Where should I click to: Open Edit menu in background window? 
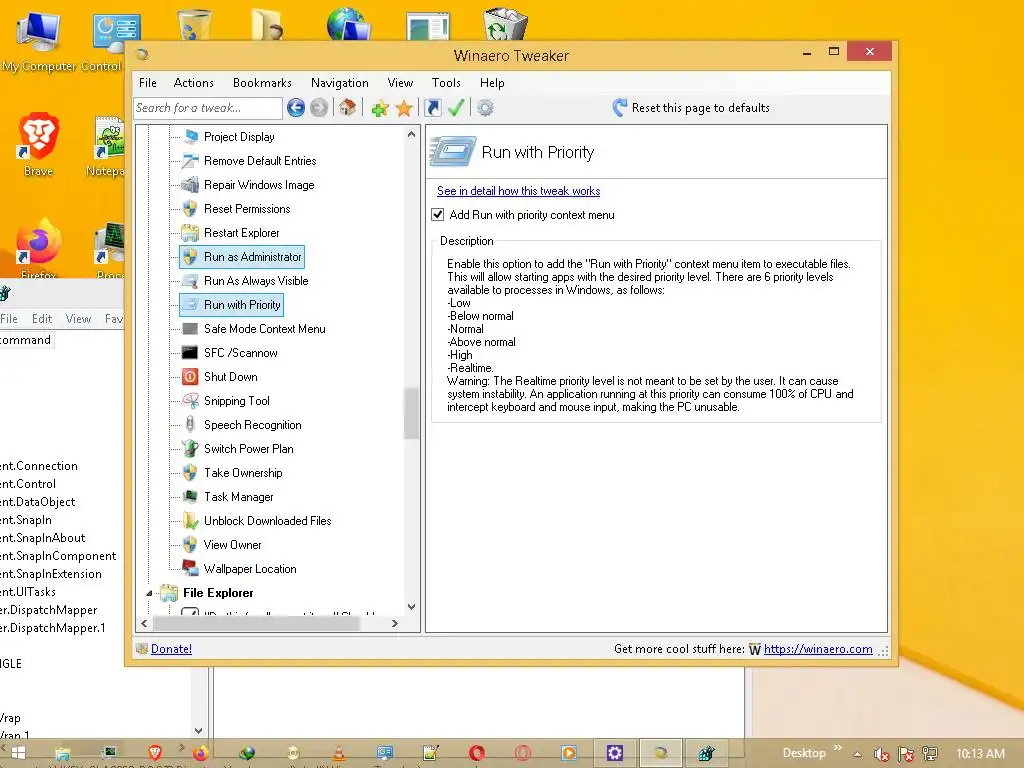pyautogui.click(x=42, y=319)
